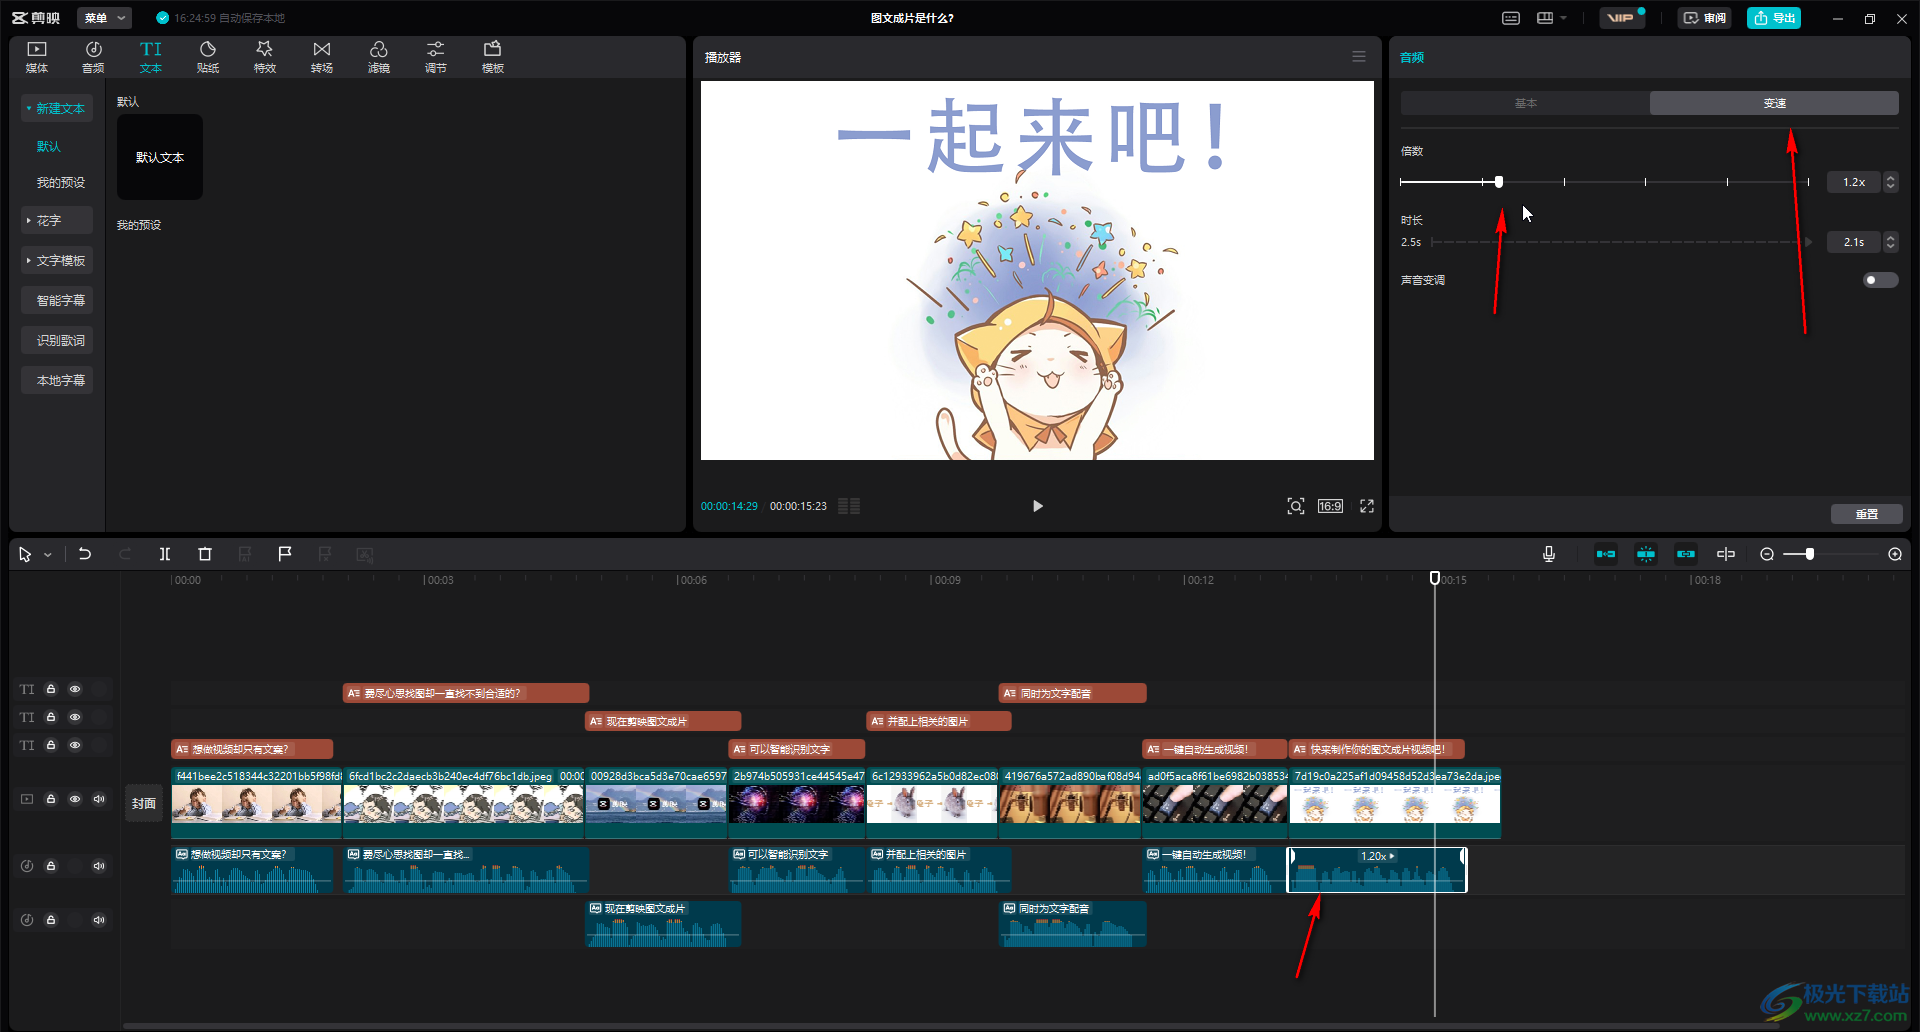Lock the top text track

(x=51, y=689)
